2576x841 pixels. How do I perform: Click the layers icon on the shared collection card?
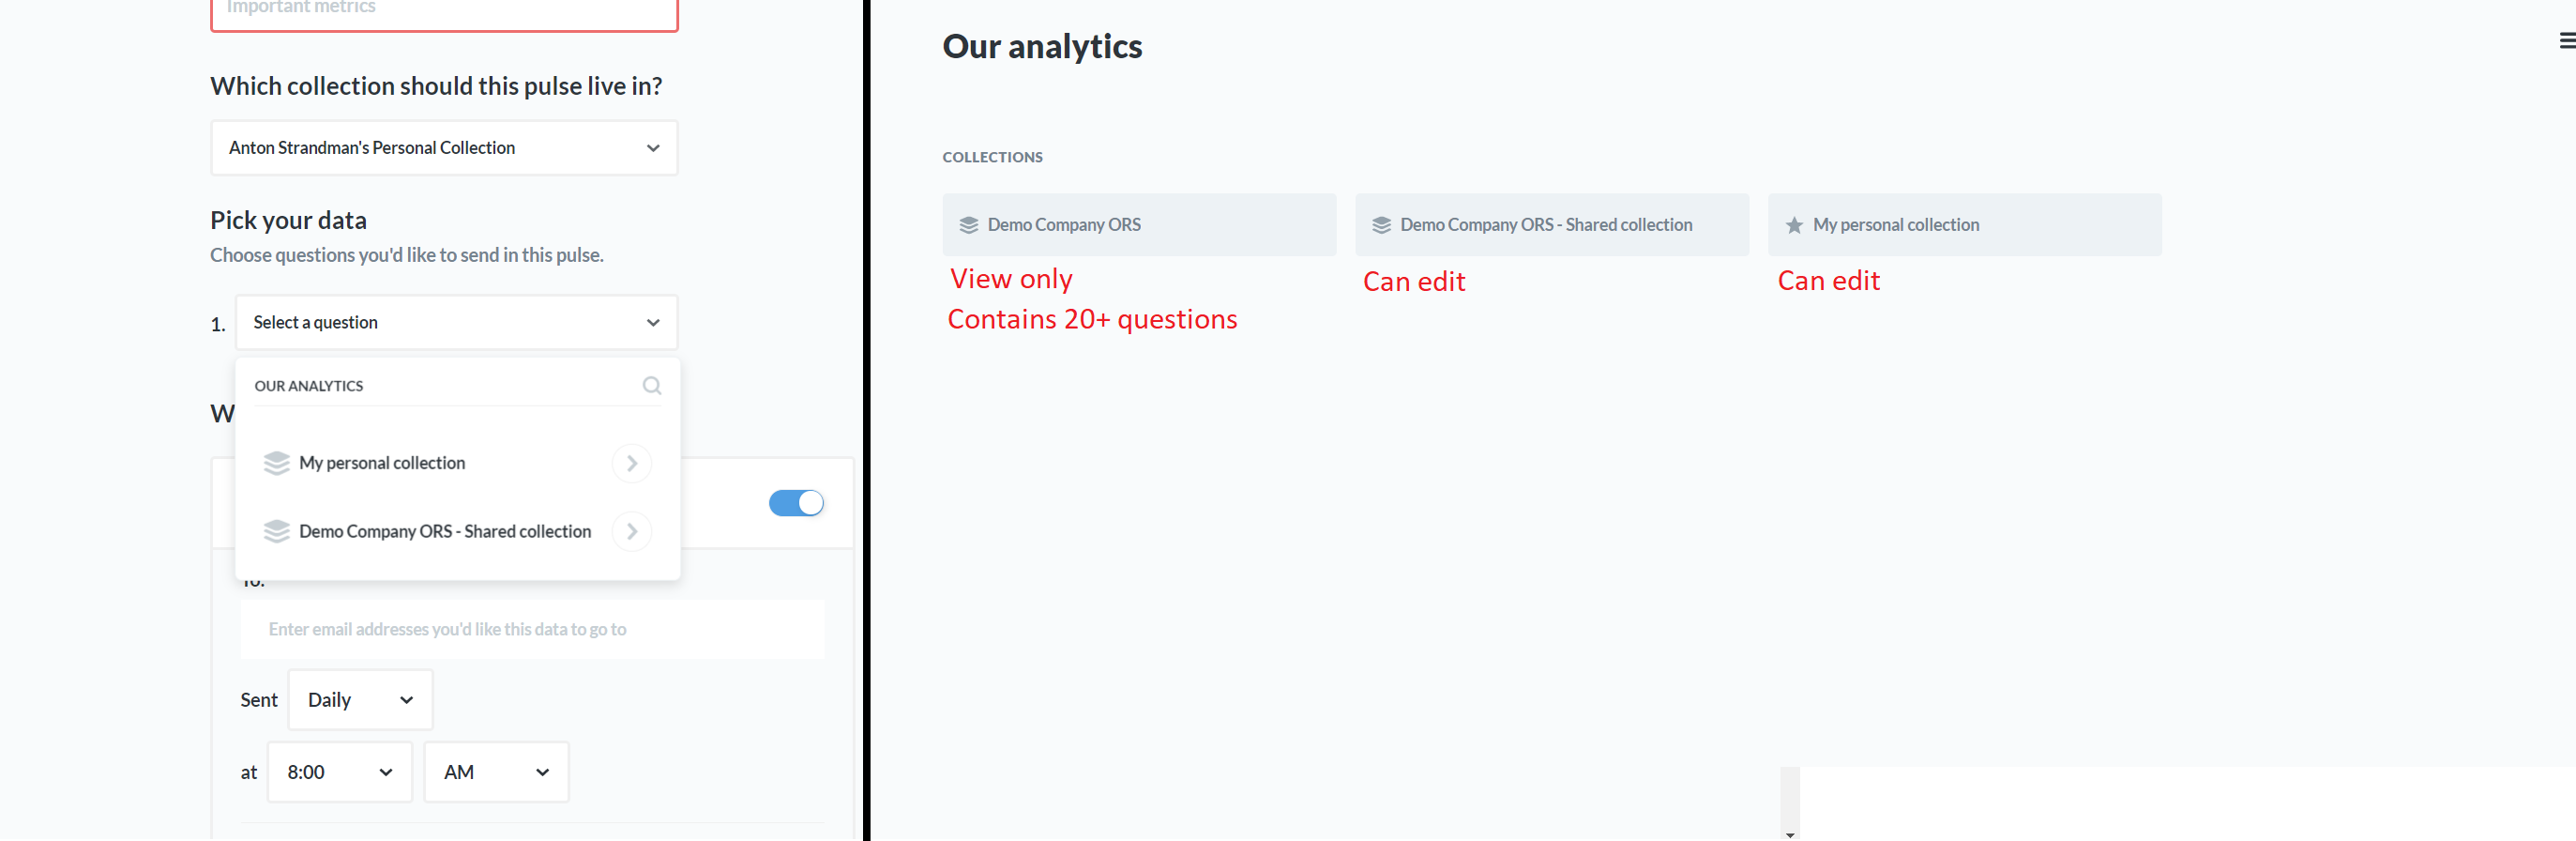1381,224
